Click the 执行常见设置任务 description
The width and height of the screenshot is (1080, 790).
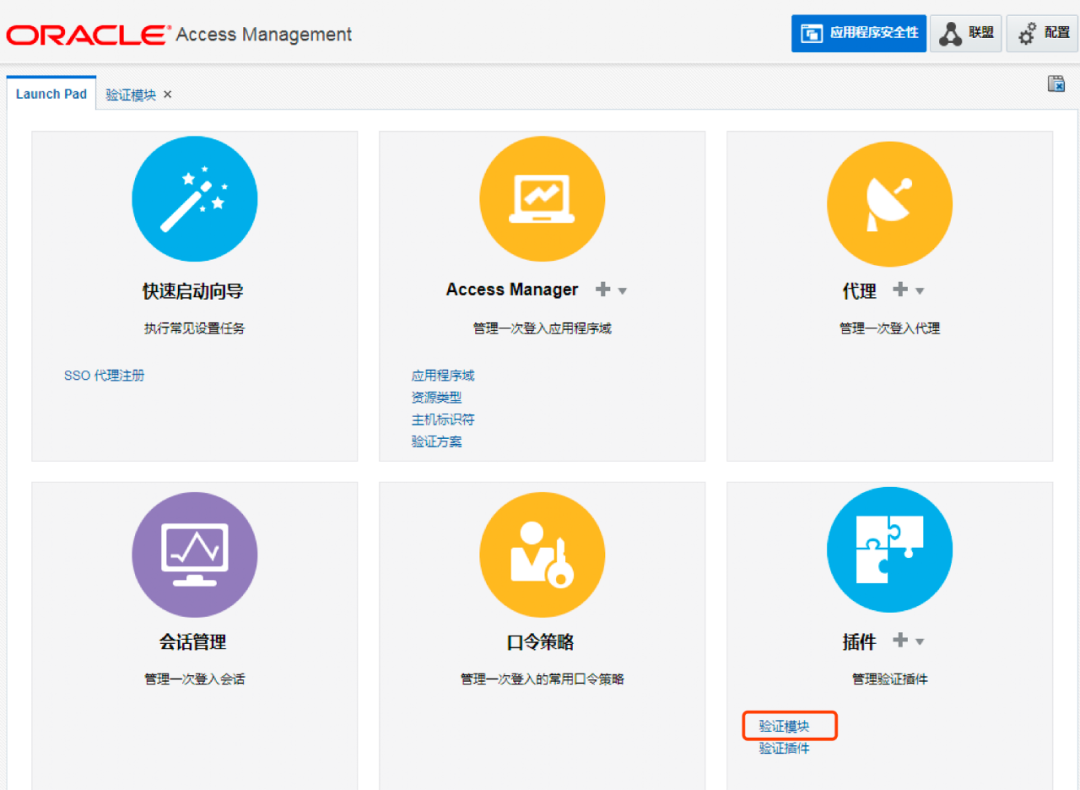click(x=194, y=328)
